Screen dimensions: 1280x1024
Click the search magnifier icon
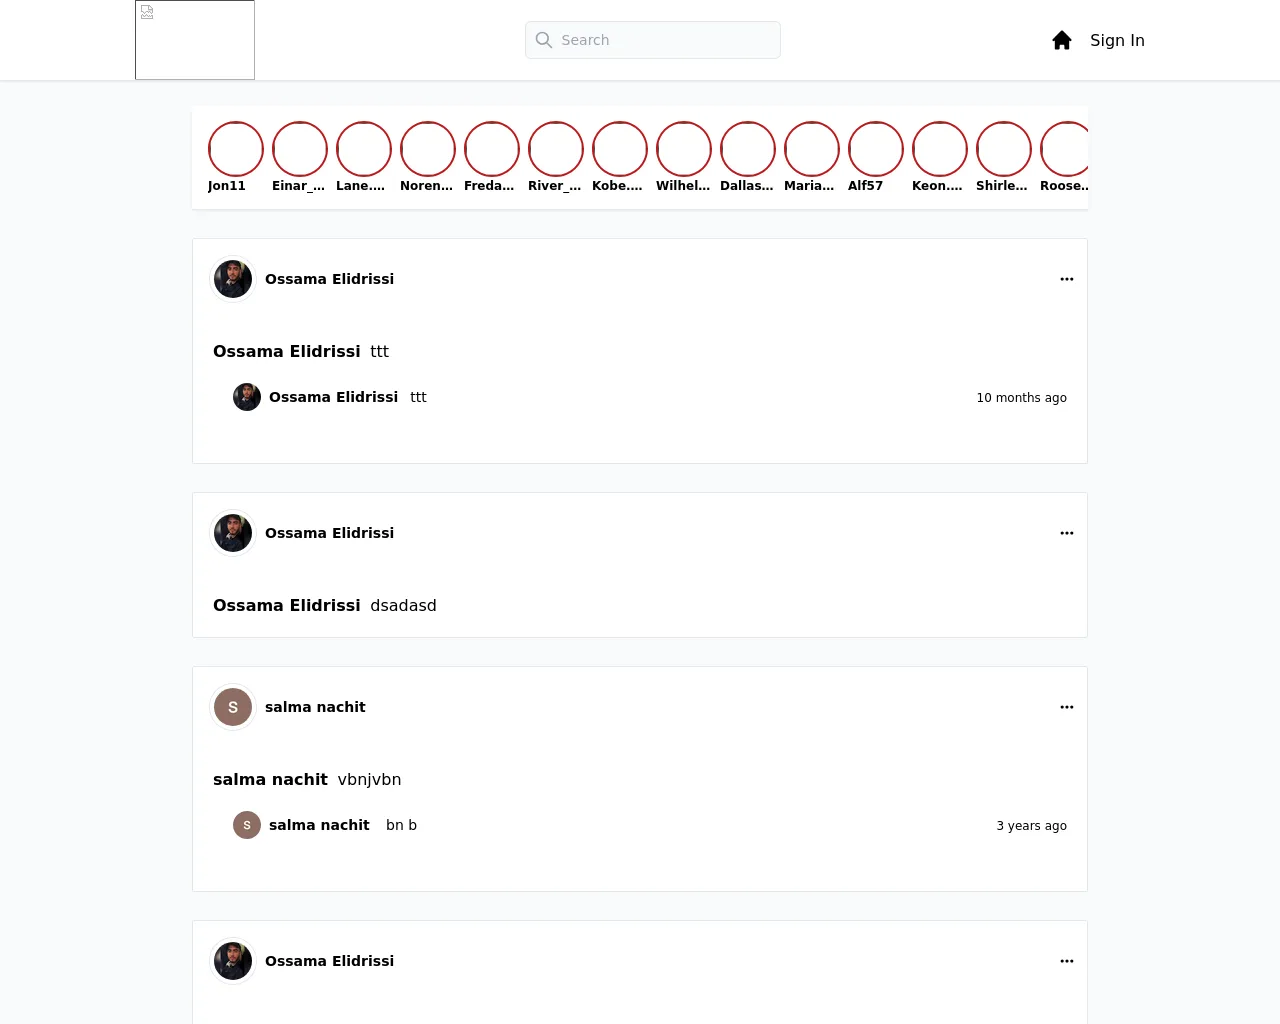point(544,40)
